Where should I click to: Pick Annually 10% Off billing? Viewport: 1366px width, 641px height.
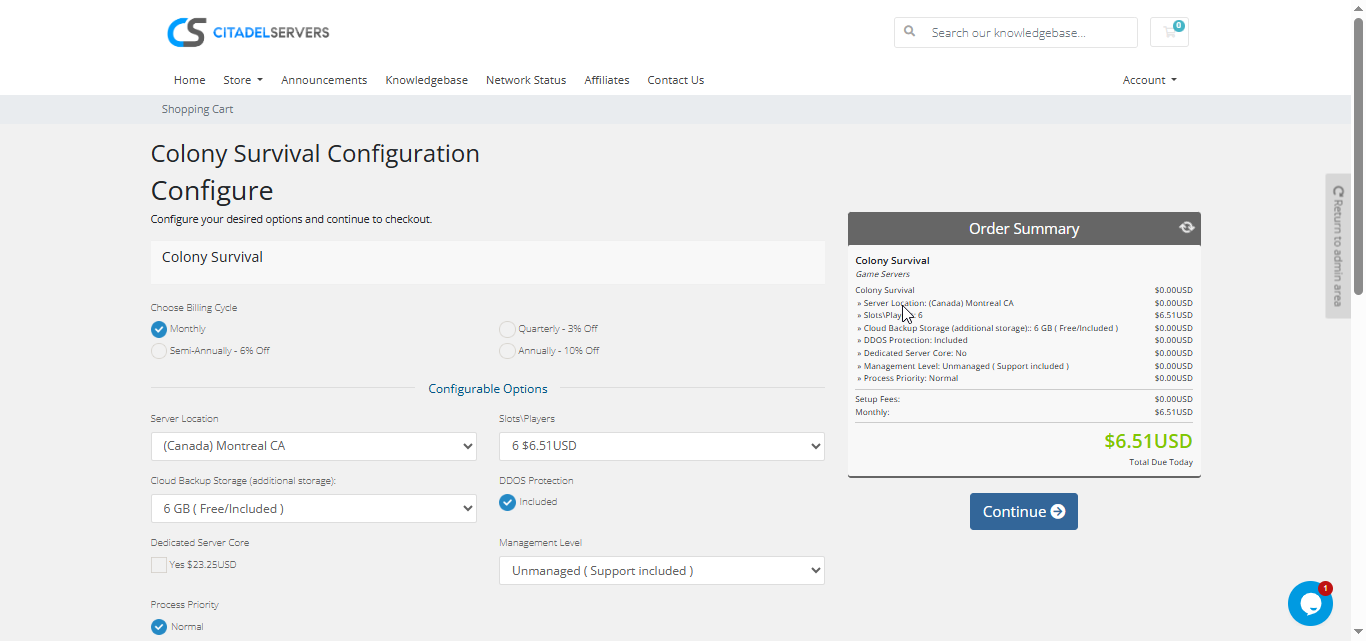pos(508,351)
